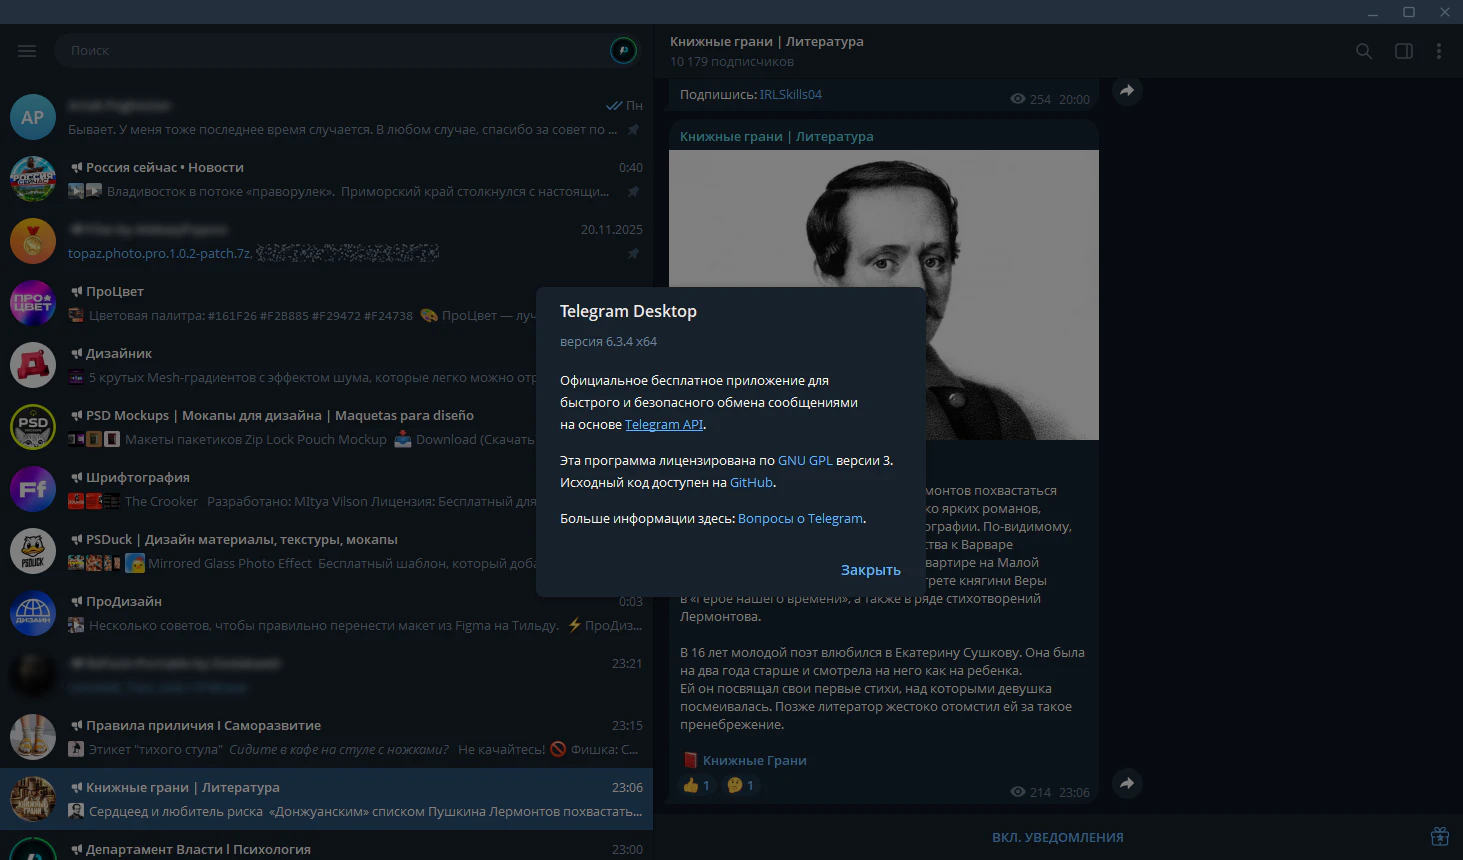Open the Telegram API link
1463x860 pixels.
pyautogui.click(x=664, y=425)
